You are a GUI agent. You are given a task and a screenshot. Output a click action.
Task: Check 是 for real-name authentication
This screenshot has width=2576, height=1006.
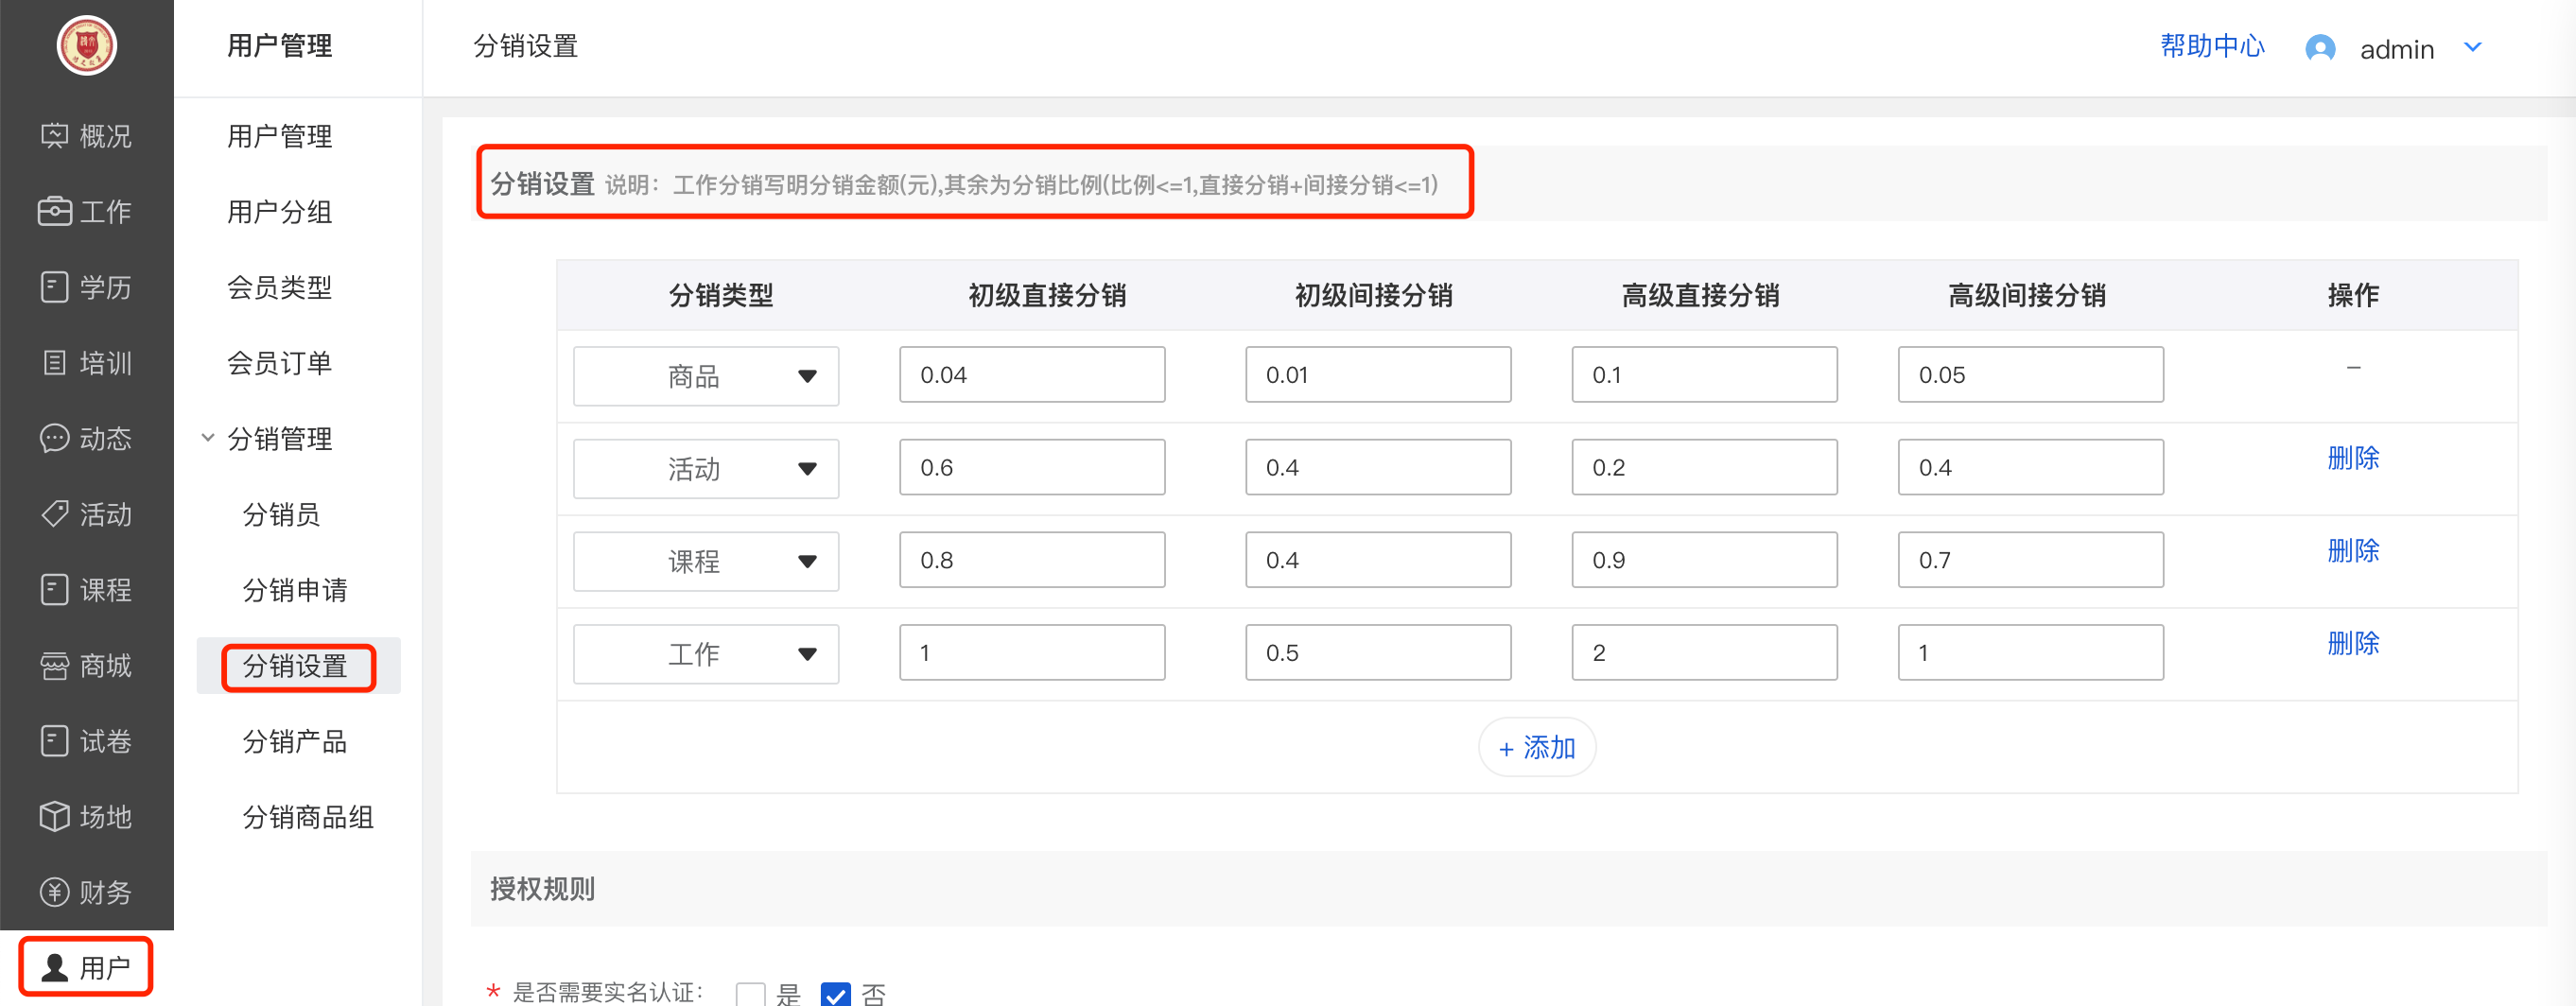(750, 993)
